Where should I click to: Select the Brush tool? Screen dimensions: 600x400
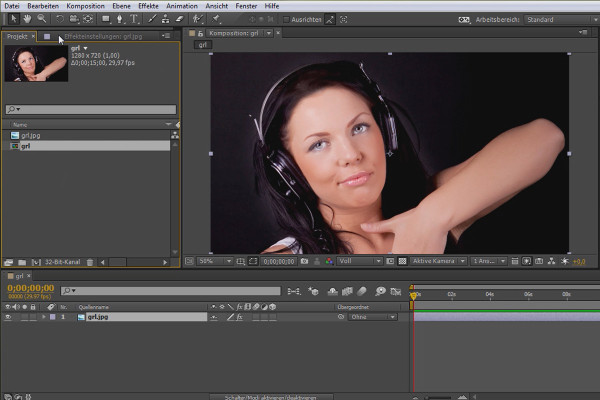point(152,19)
